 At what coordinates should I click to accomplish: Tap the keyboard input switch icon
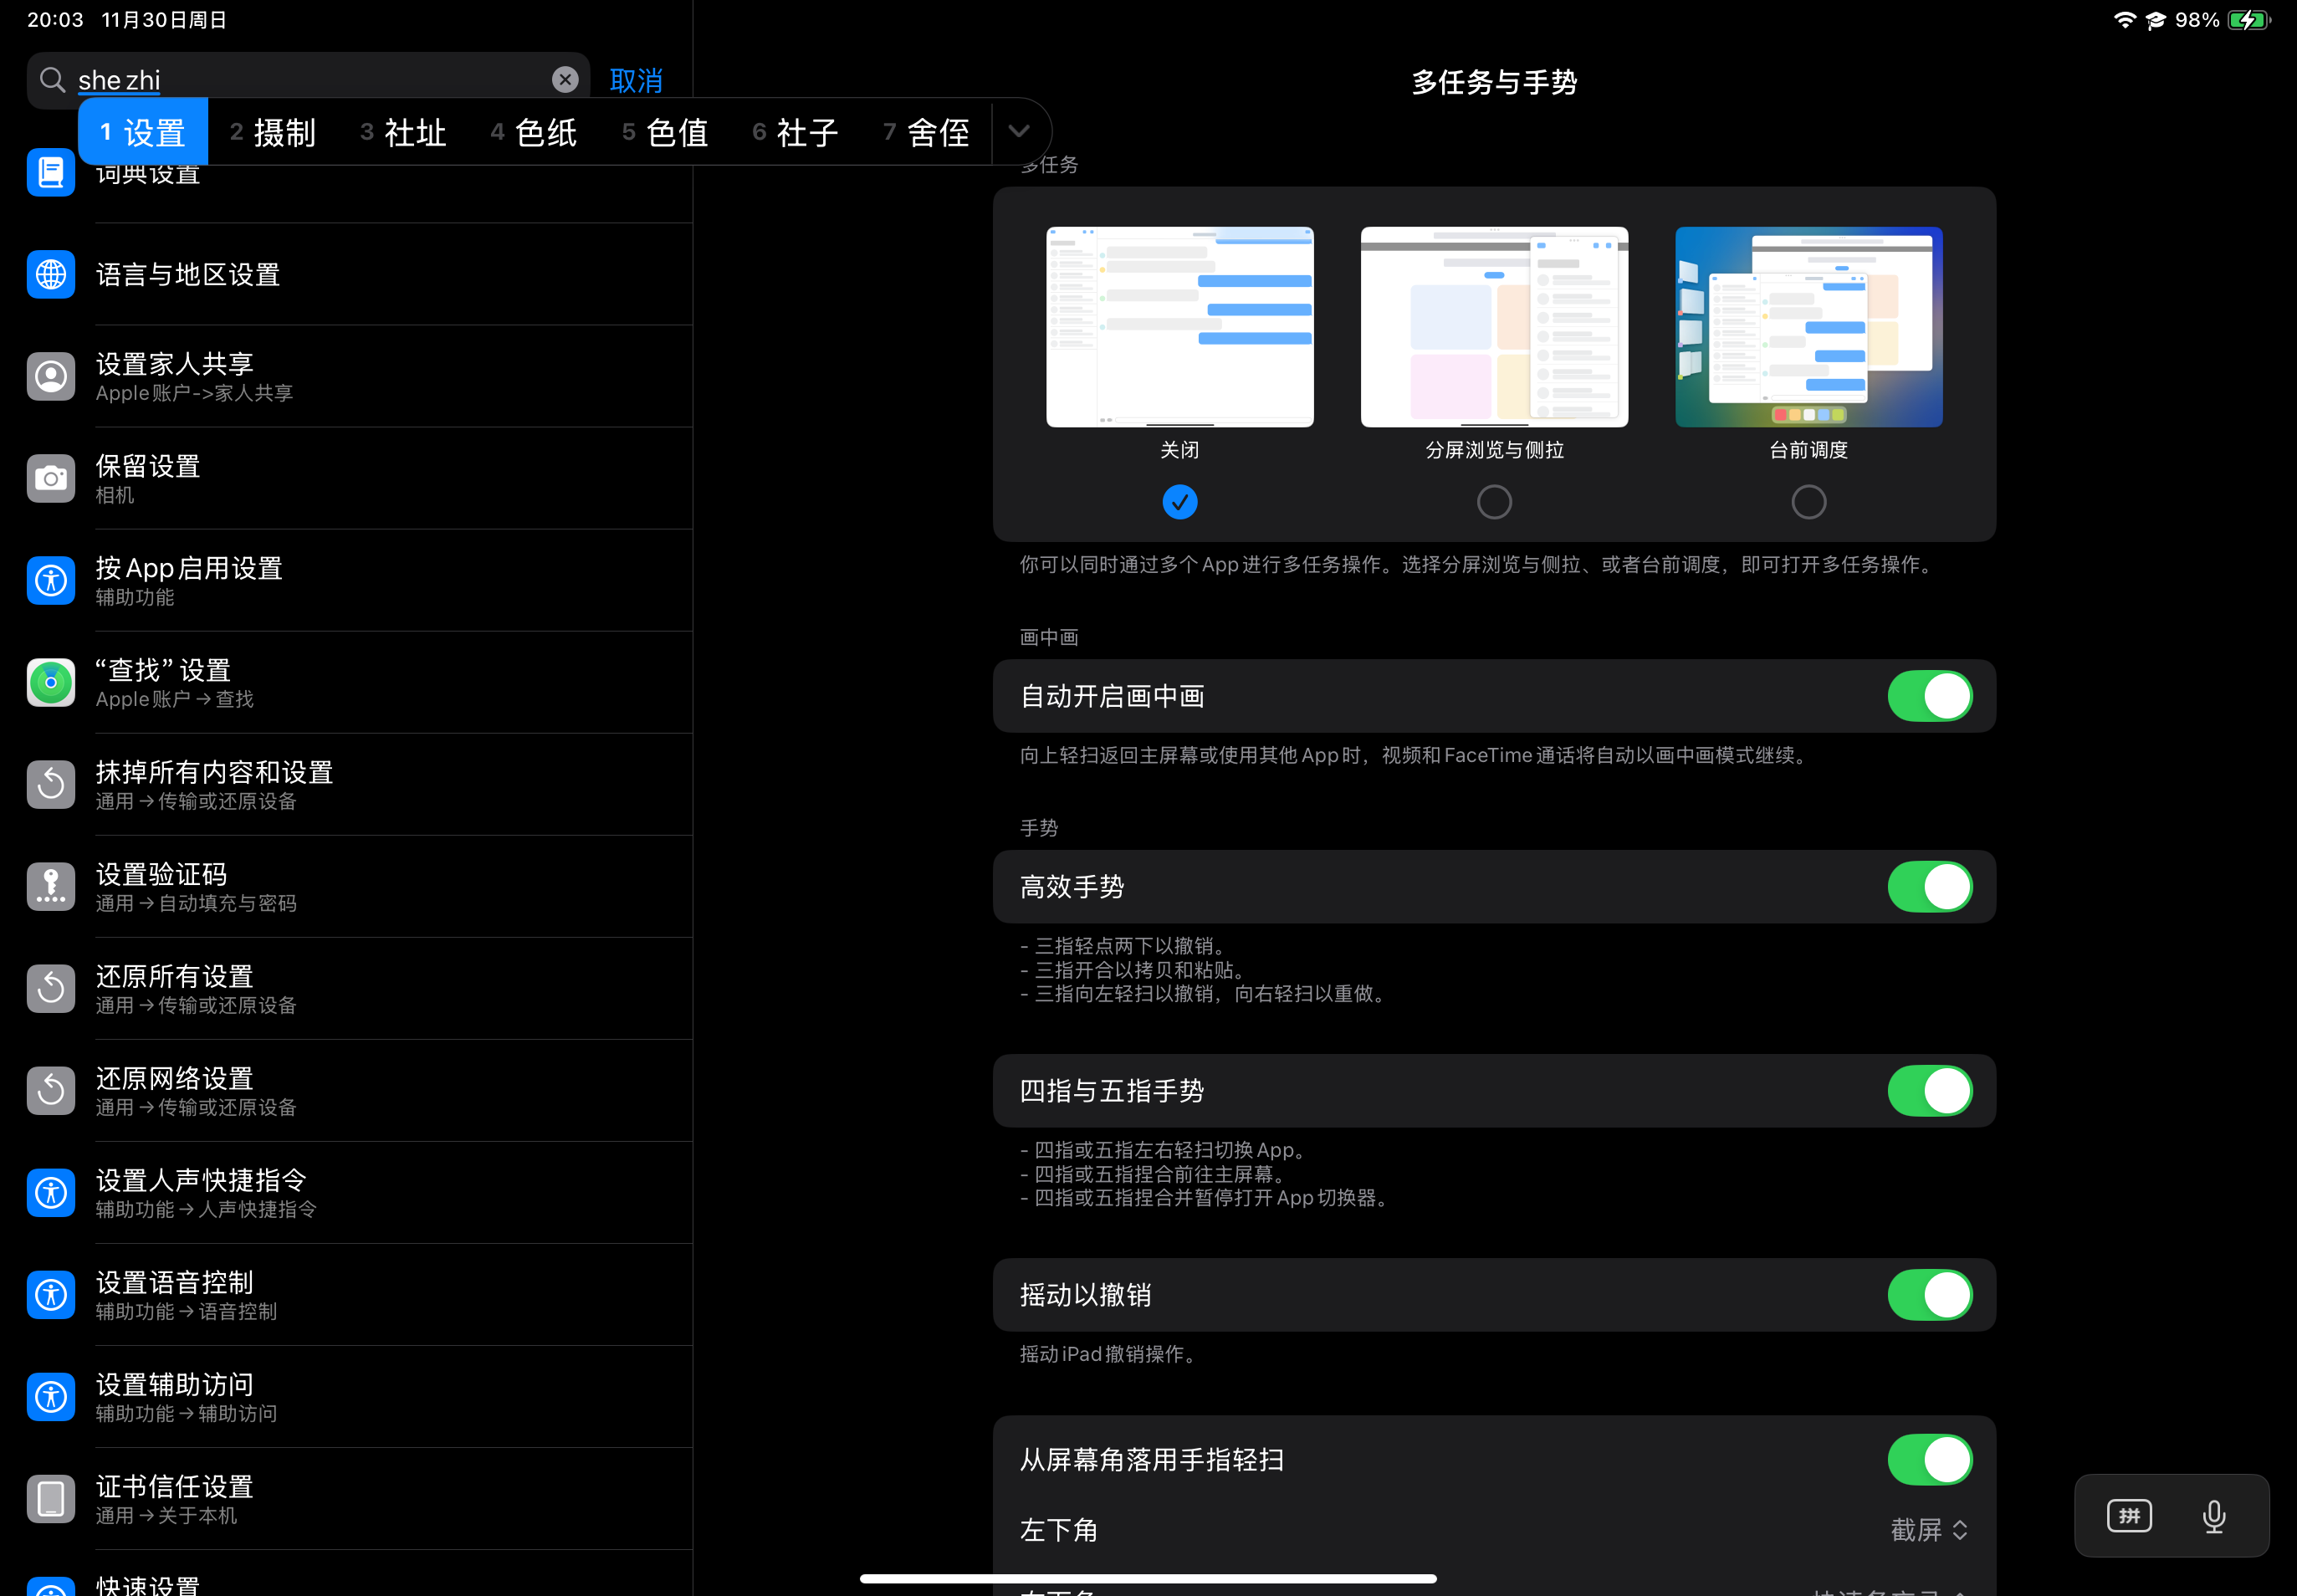(2129, 1516)
